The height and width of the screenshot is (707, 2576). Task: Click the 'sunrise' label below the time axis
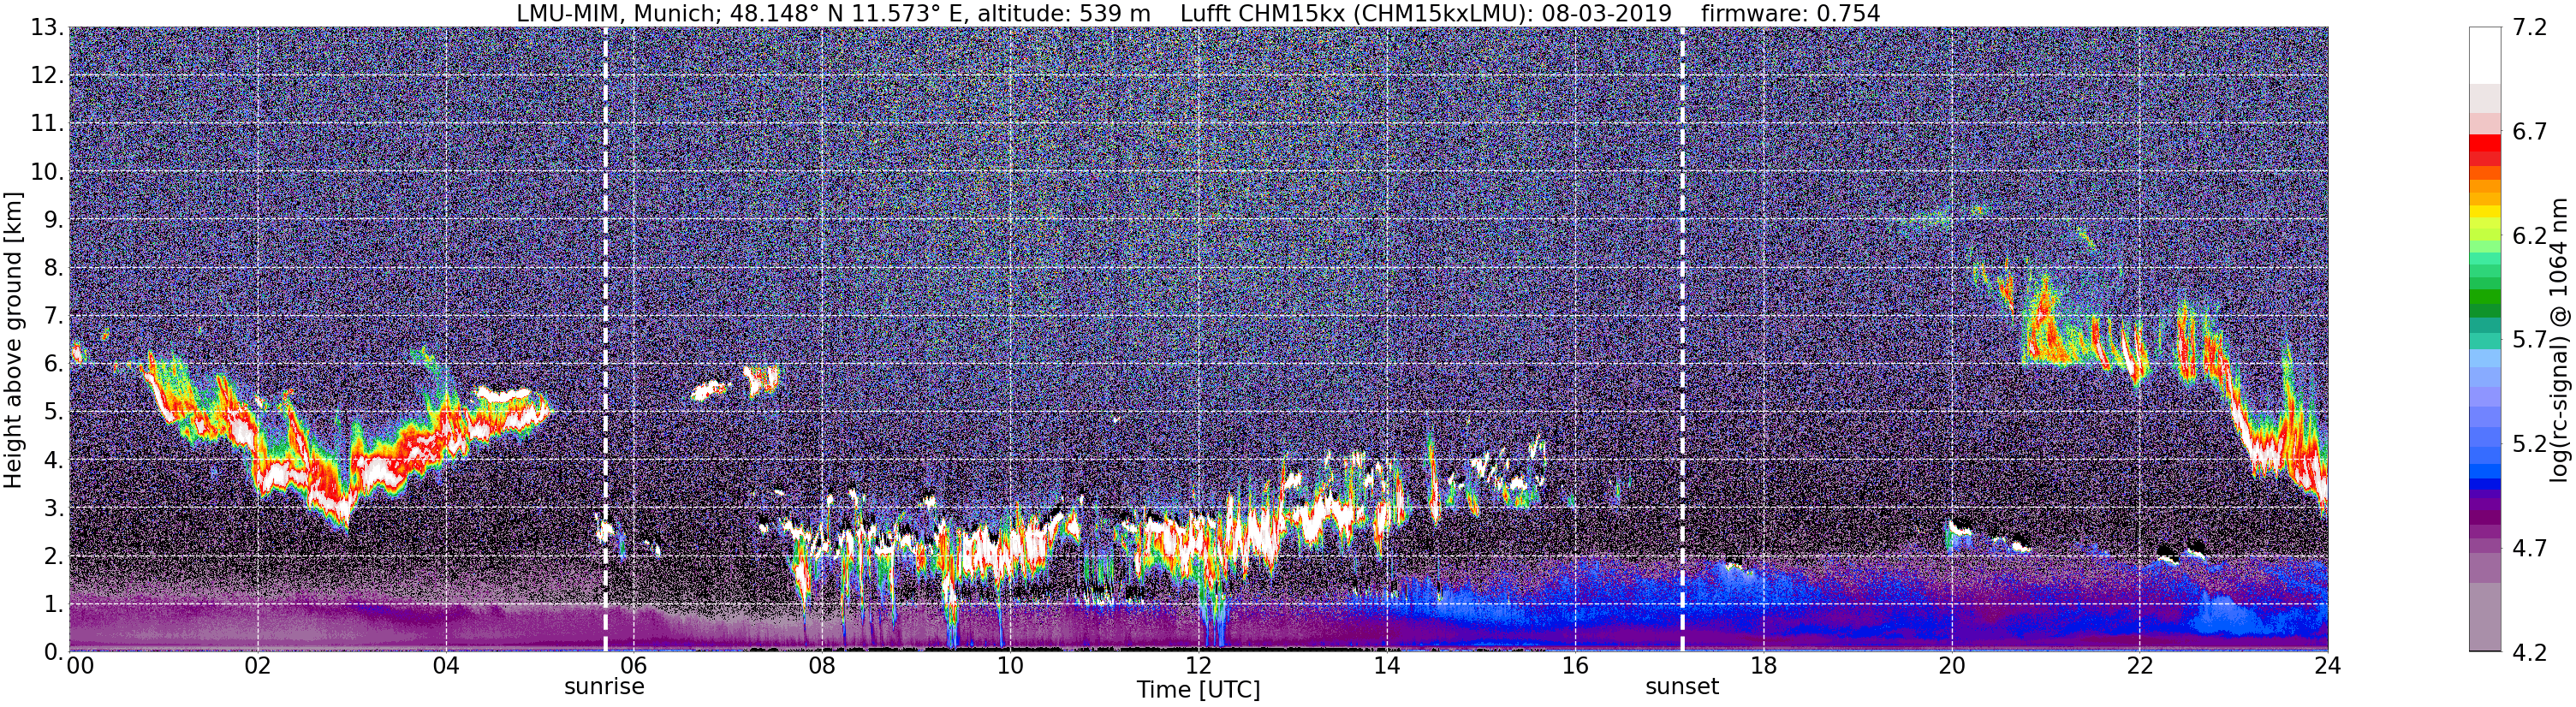tap(604, 686)
